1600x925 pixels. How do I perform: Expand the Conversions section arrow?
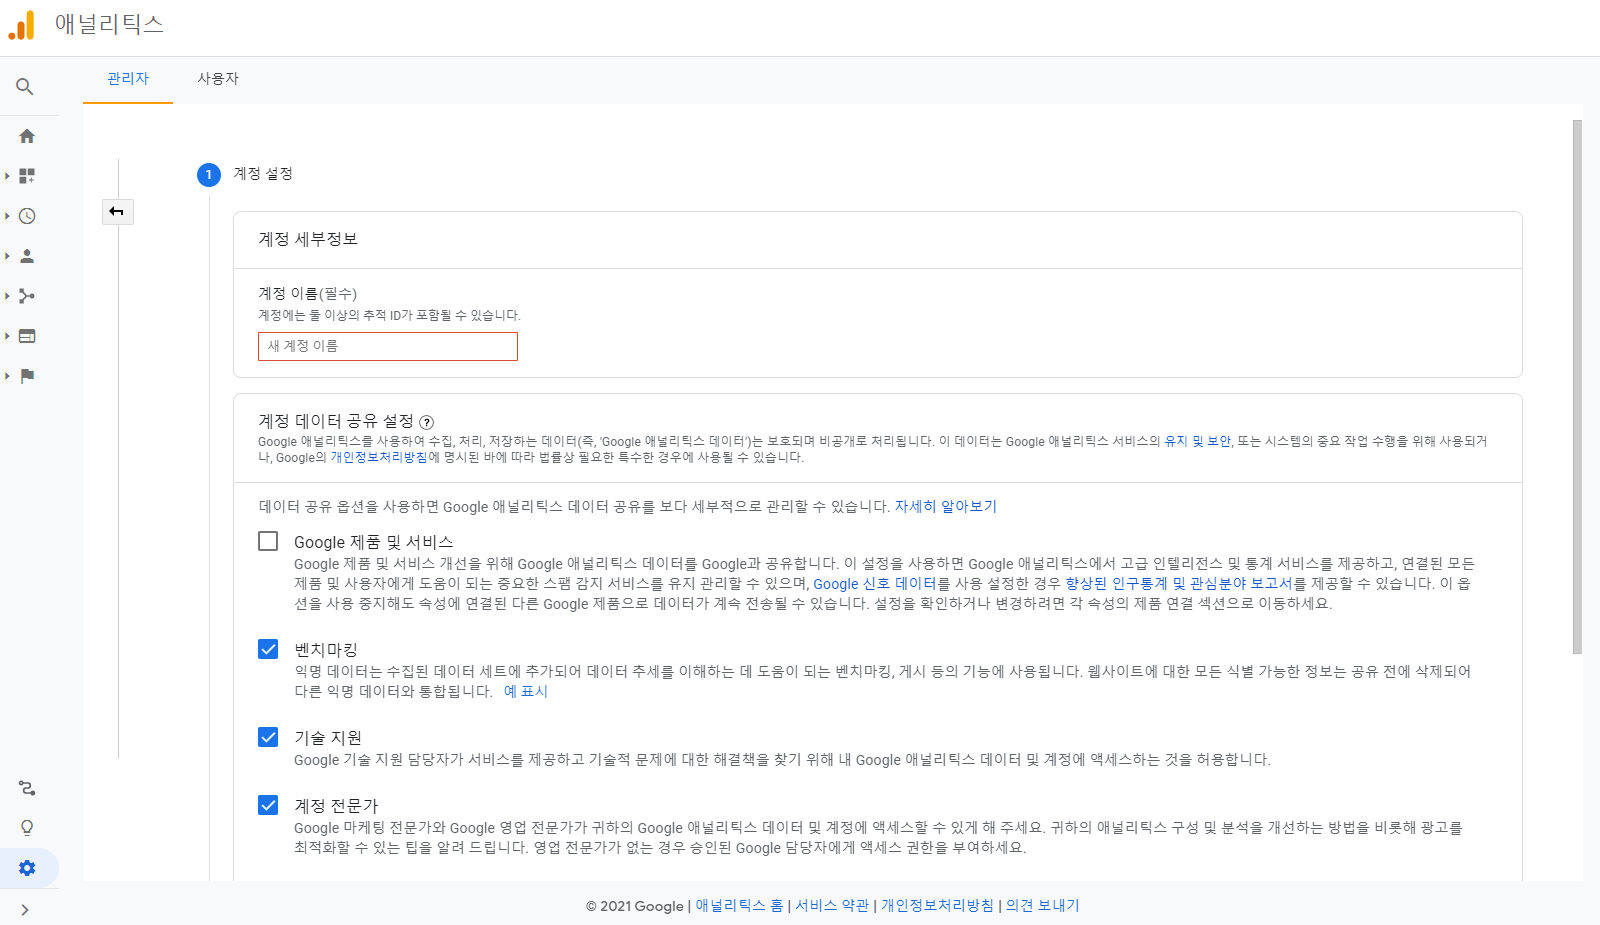(7, 376)
